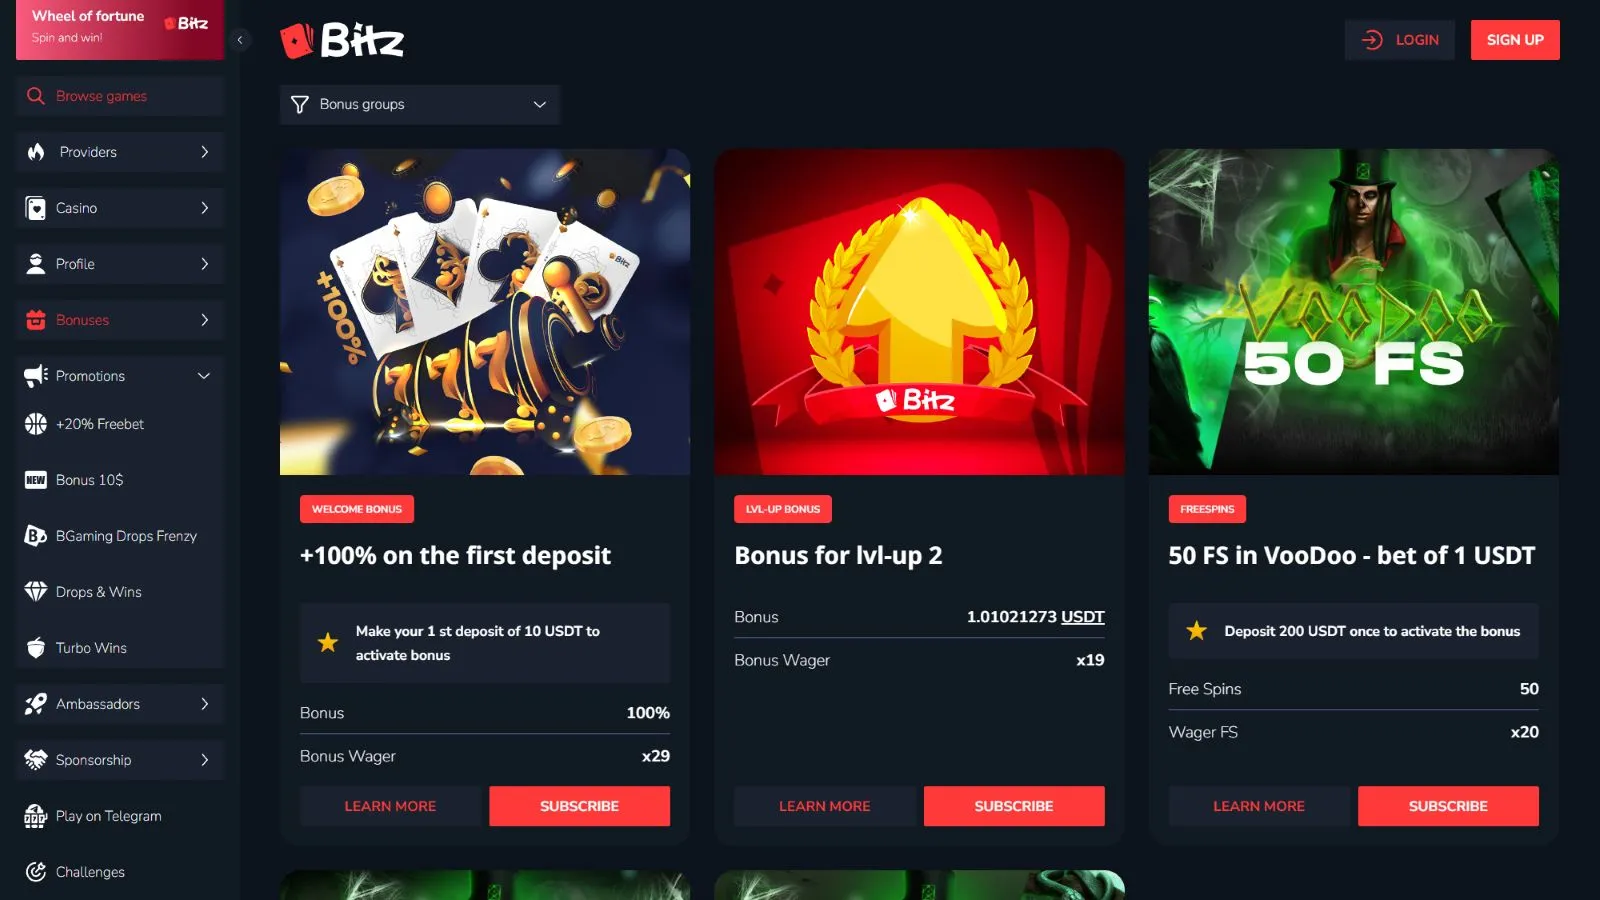Open the Bonus groups filter dropdown
1600x900 pixels.
pos(420,104)
